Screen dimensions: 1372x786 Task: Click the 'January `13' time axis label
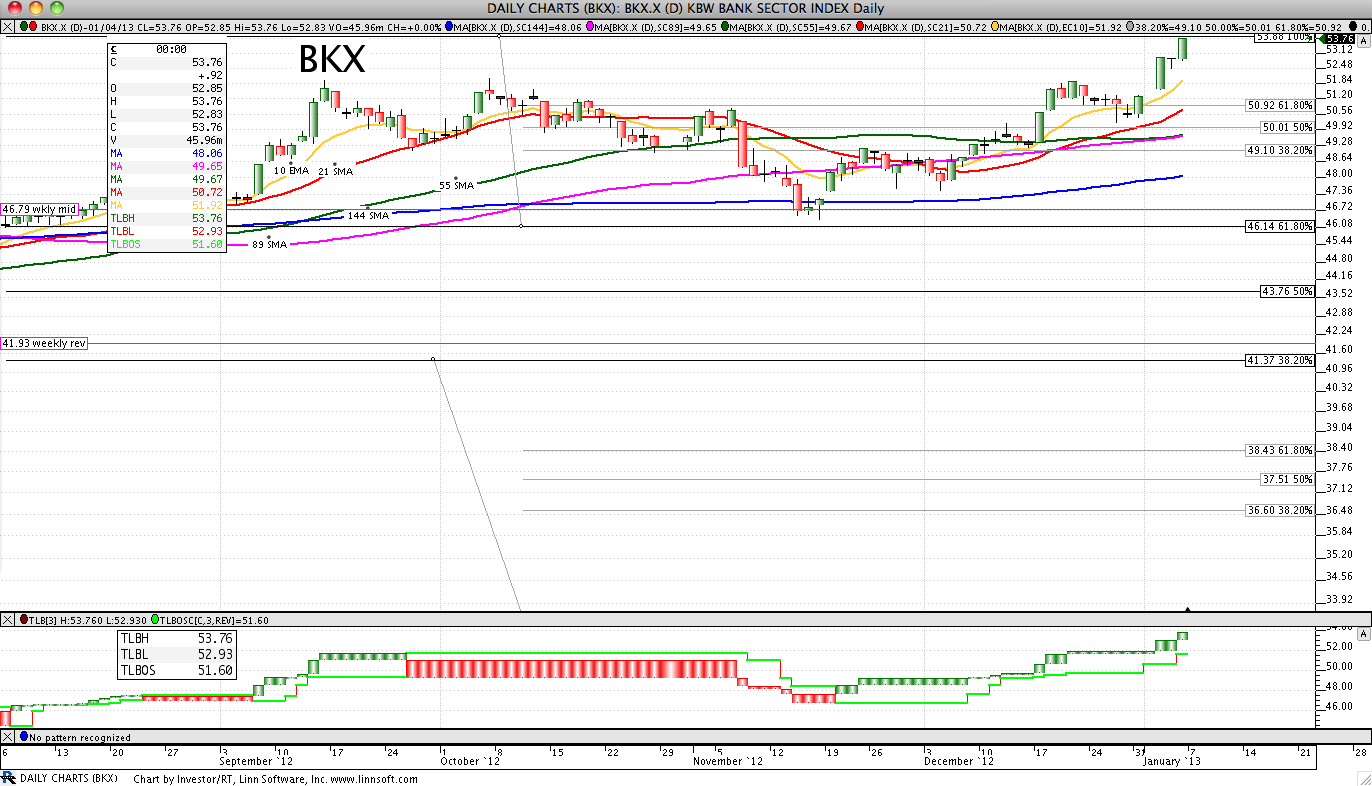pyautogui.click(x=1172, y=761)
